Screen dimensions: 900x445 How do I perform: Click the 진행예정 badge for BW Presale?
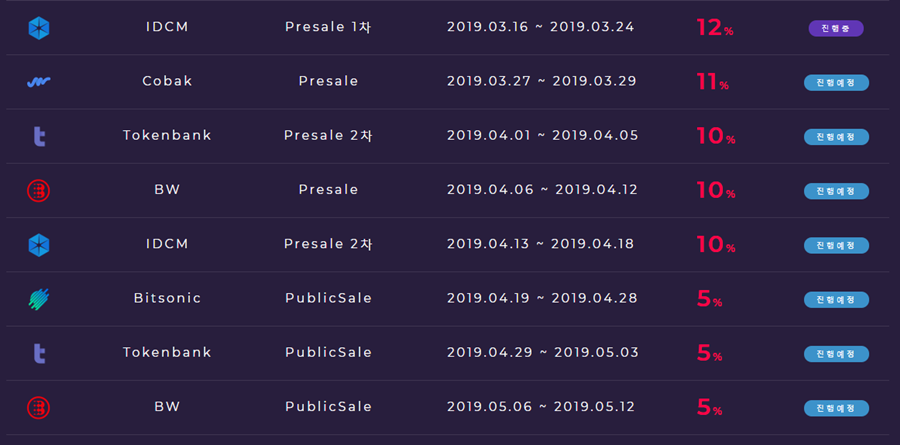[836, 190]
